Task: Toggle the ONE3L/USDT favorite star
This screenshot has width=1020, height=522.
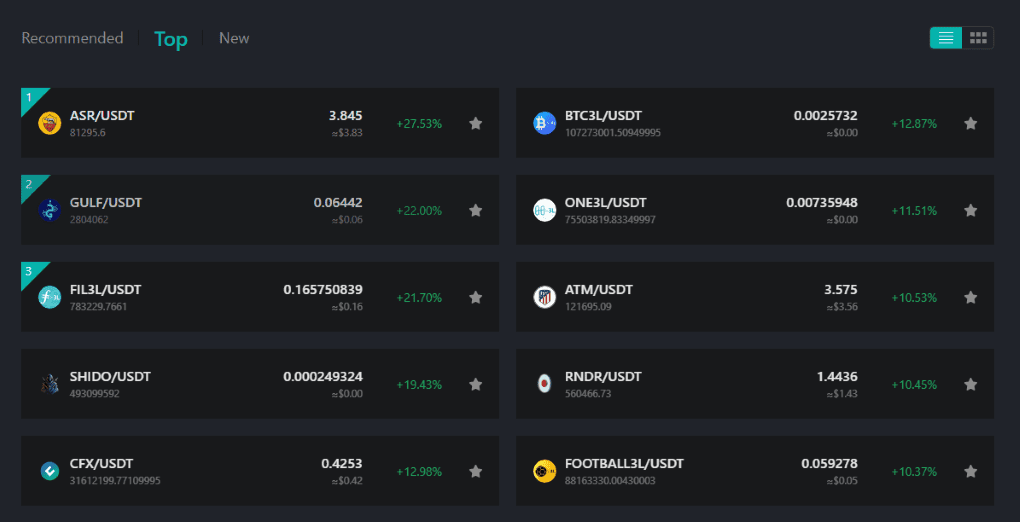Action: (971, 210)
